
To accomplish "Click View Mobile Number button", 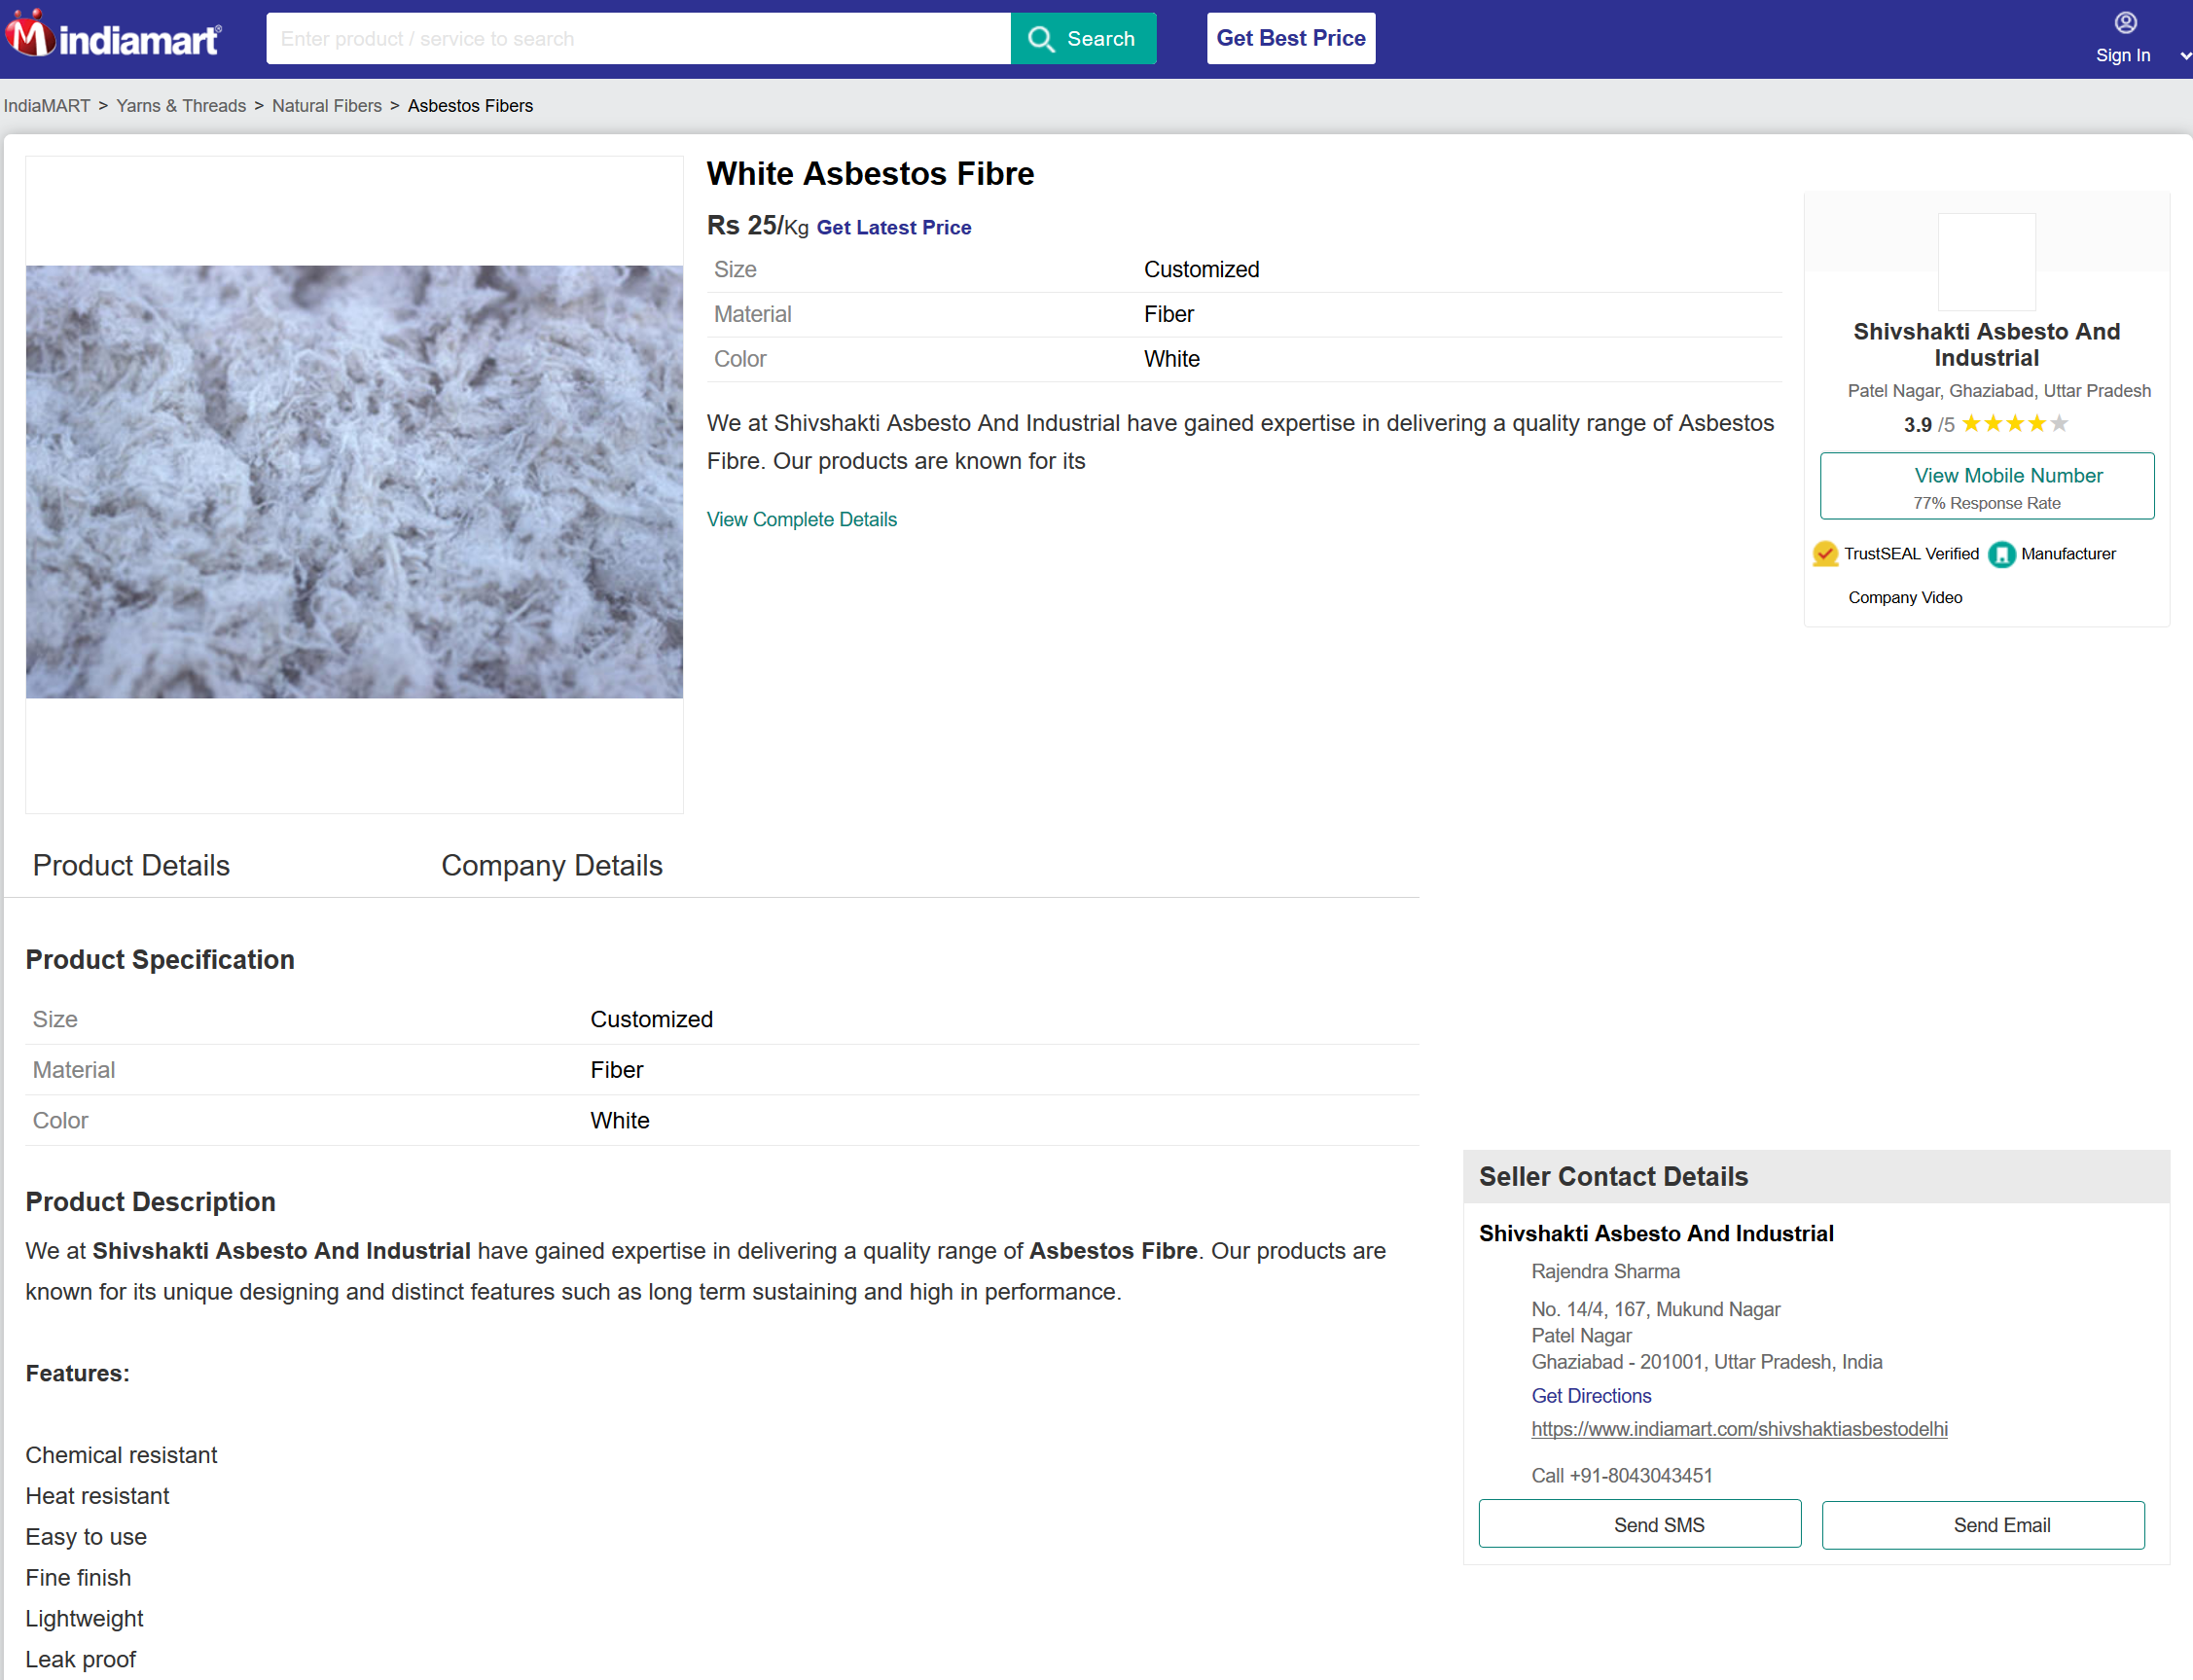I will (x=1986, y=486).
